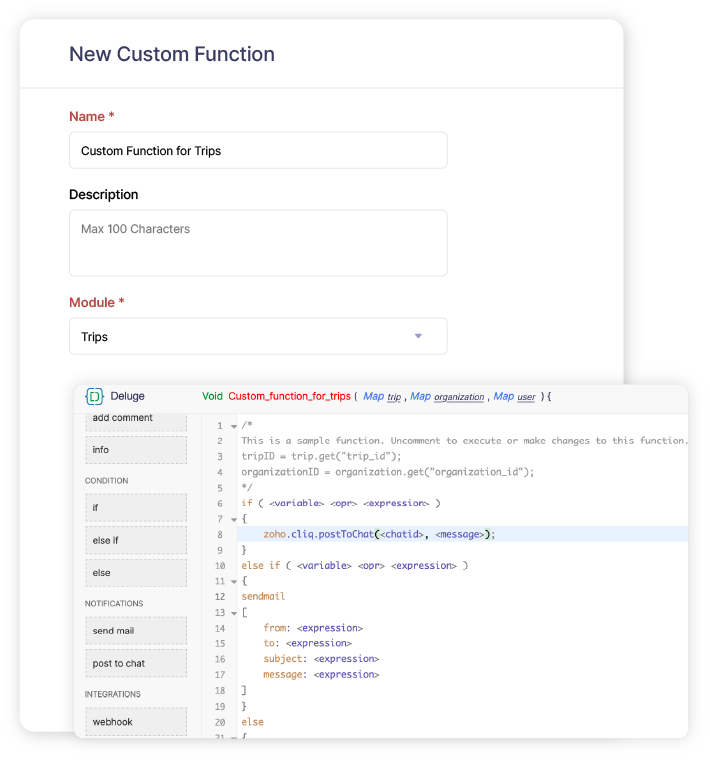710x760 pixels.
Task: Click 'from: <expression>' on line 14
Action: pyautogui.click(x=313, y=628)
